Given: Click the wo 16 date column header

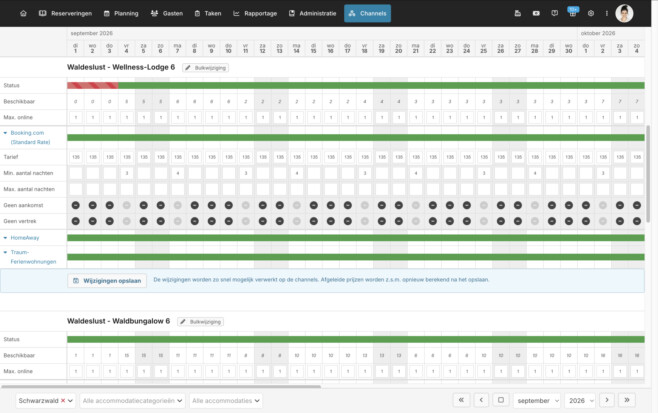Looking at the screenshot, I should point(331,48).
